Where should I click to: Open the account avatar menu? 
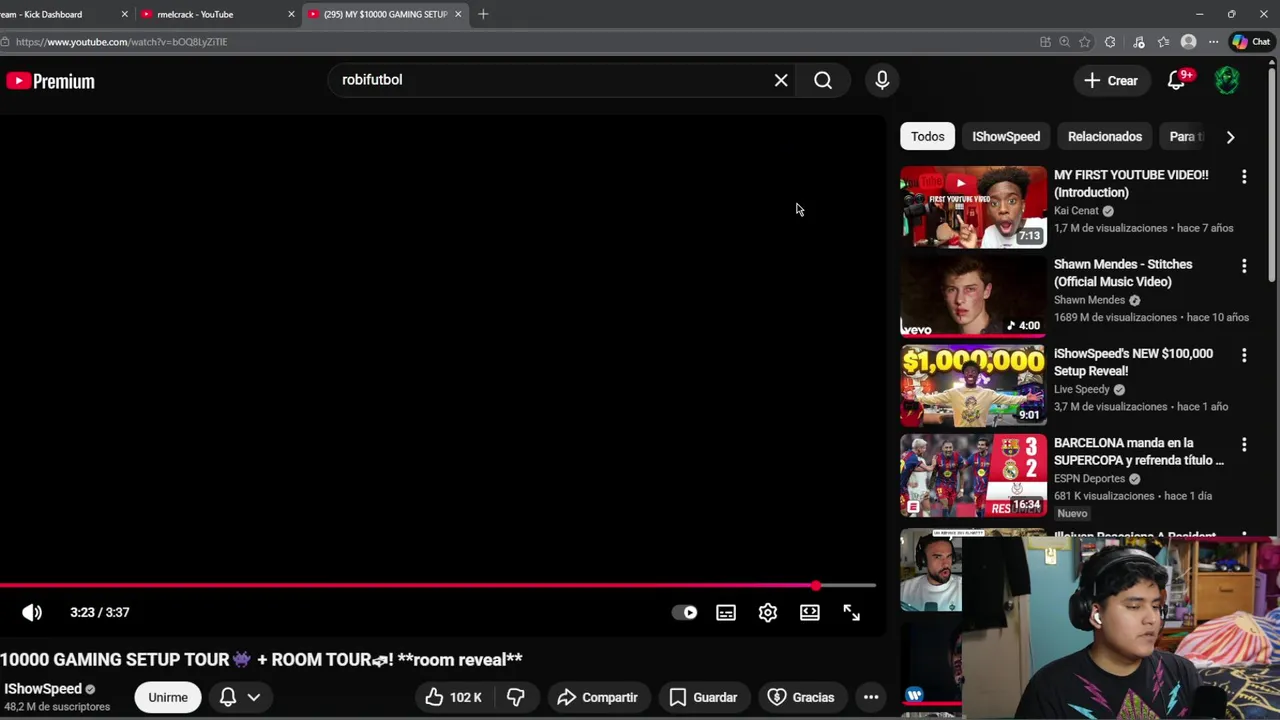coord(1227,80)
